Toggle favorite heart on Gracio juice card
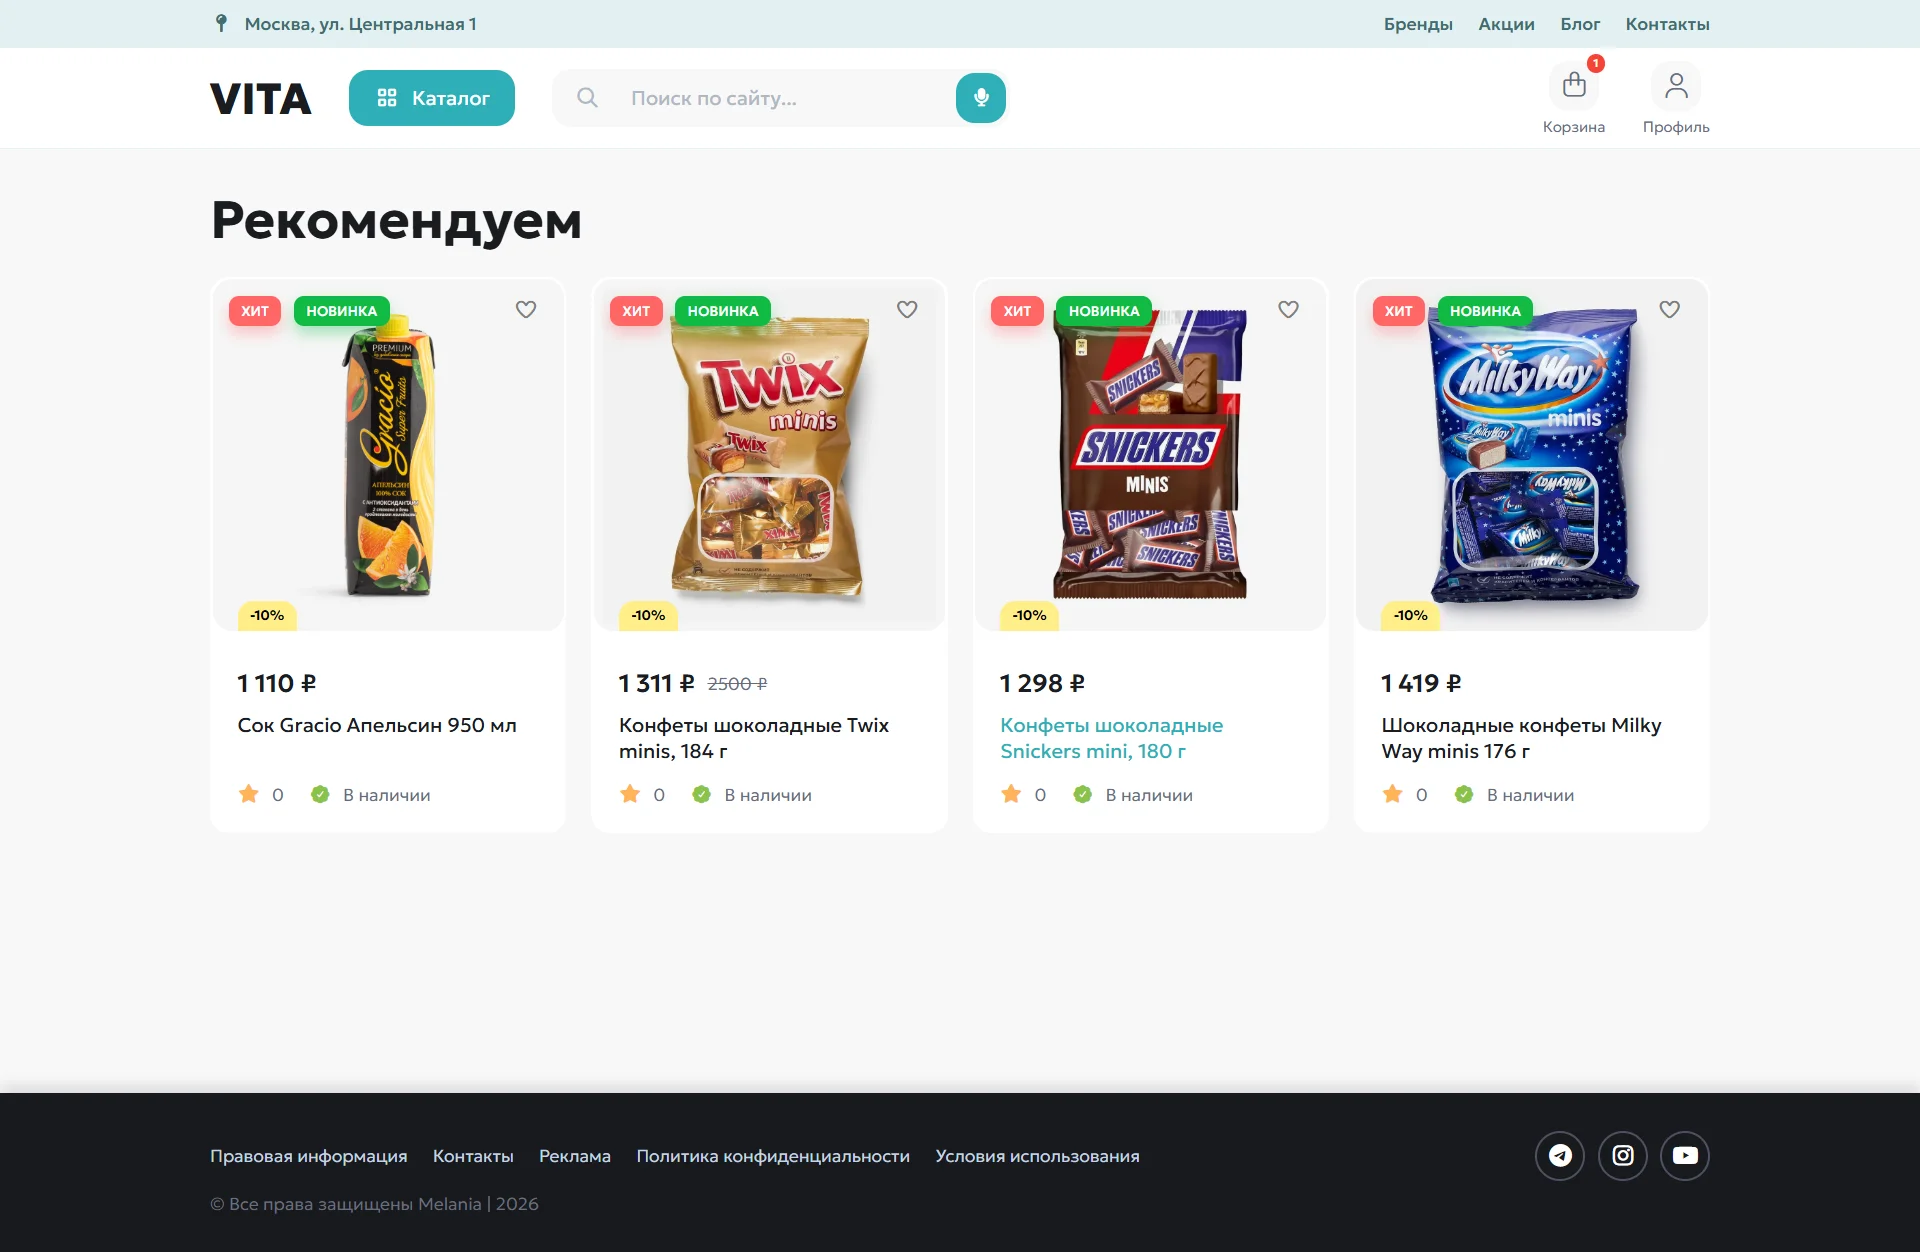Image resolution: width=1920 pixels, height=1252 pixels. [x=526, y=310]
